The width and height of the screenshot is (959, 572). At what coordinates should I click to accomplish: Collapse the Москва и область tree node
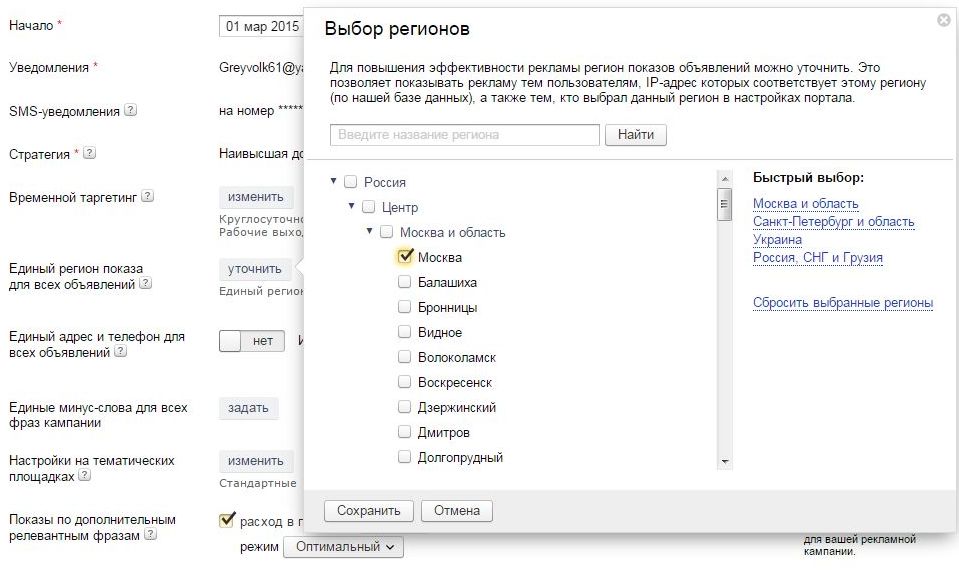(x=369, y=231)
